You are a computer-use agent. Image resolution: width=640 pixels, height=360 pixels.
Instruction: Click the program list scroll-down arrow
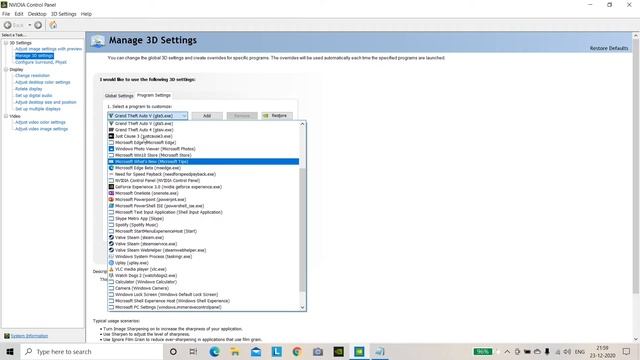[x=302, y=307]
